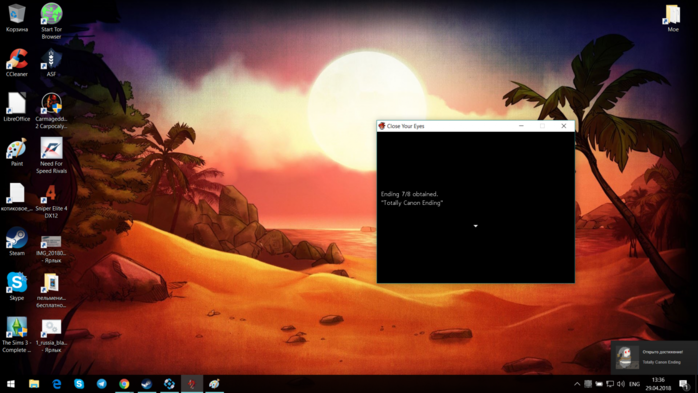Select the Paint desktop shortcut

pyautogui.click(x=17, y=152)
